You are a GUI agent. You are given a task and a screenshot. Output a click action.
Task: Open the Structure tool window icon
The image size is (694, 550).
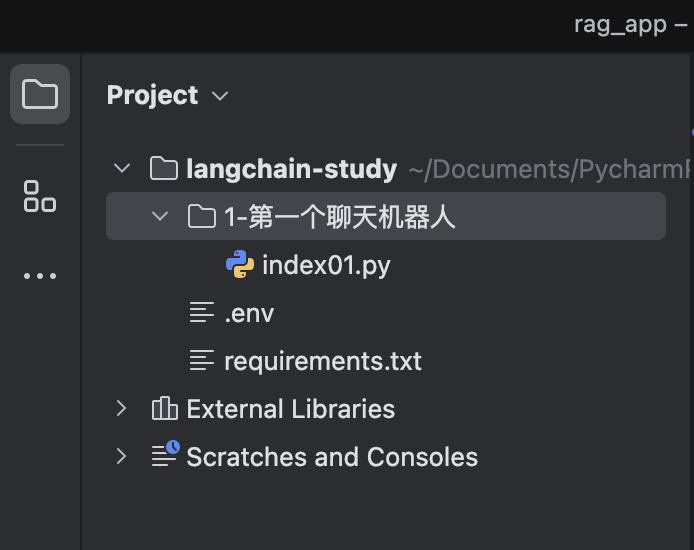[x=40, y=196]
